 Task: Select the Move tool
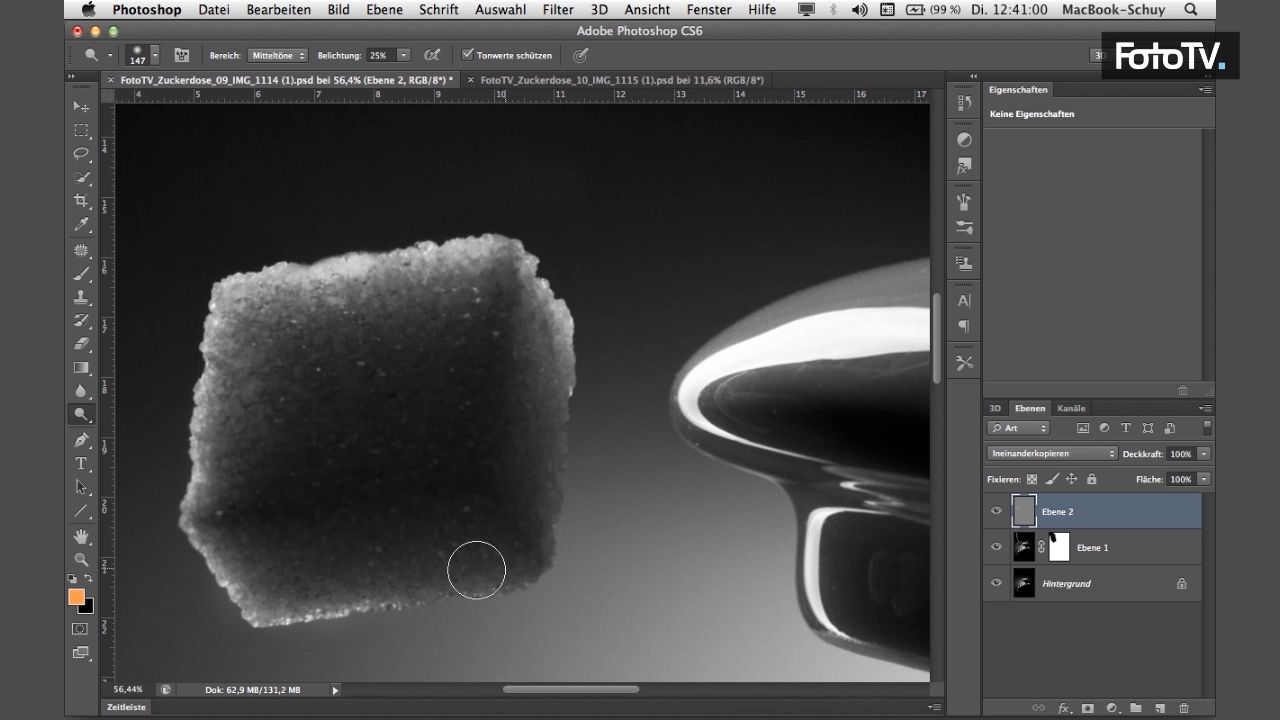pos(81,106)
